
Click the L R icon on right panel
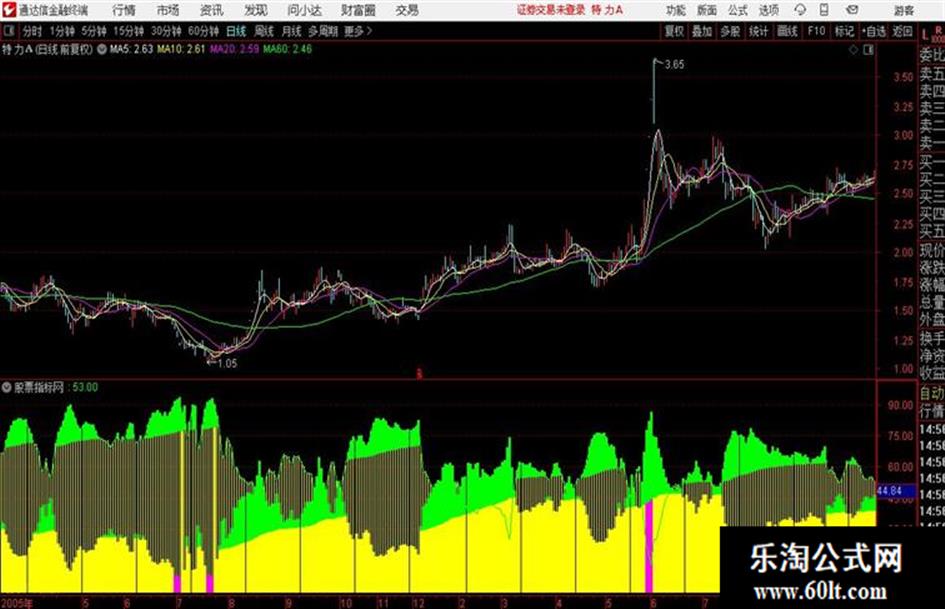click(932, 34)
